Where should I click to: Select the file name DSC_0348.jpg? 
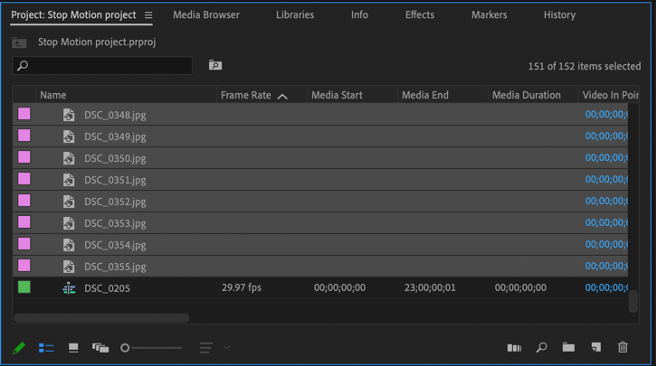[115, 115]
